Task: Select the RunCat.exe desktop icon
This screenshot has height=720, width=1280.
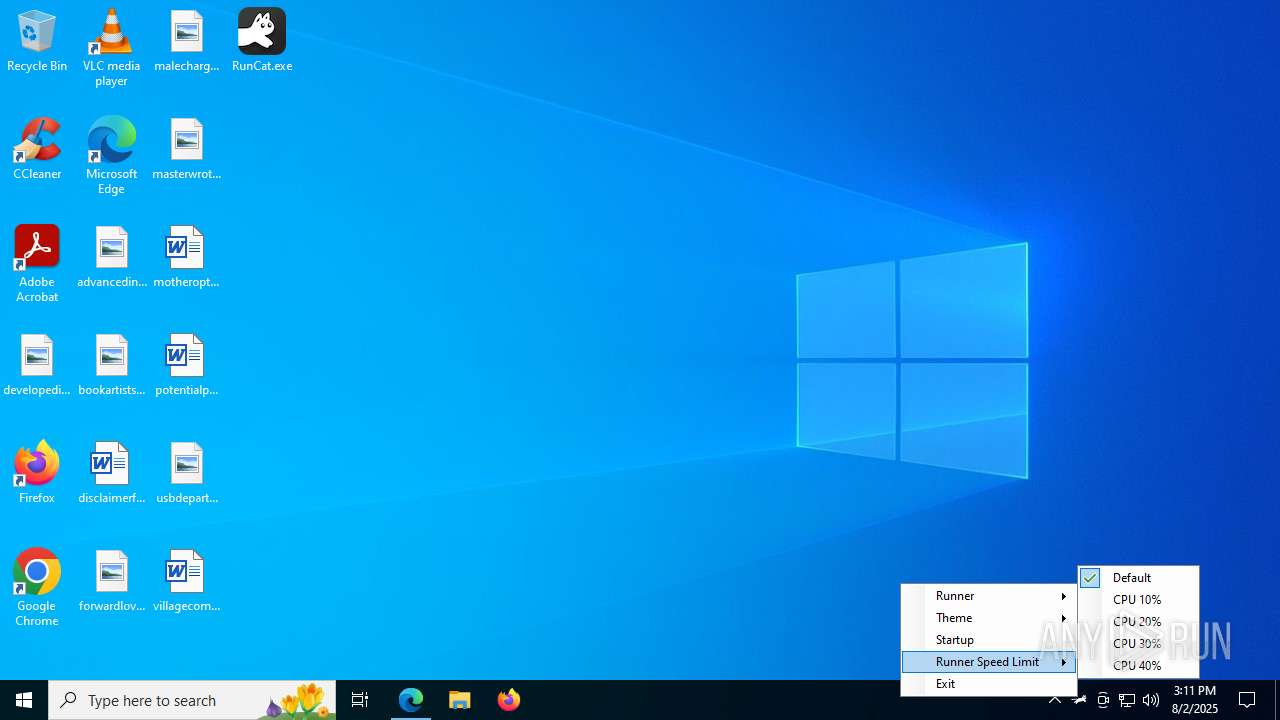Action: coord(262,41)
